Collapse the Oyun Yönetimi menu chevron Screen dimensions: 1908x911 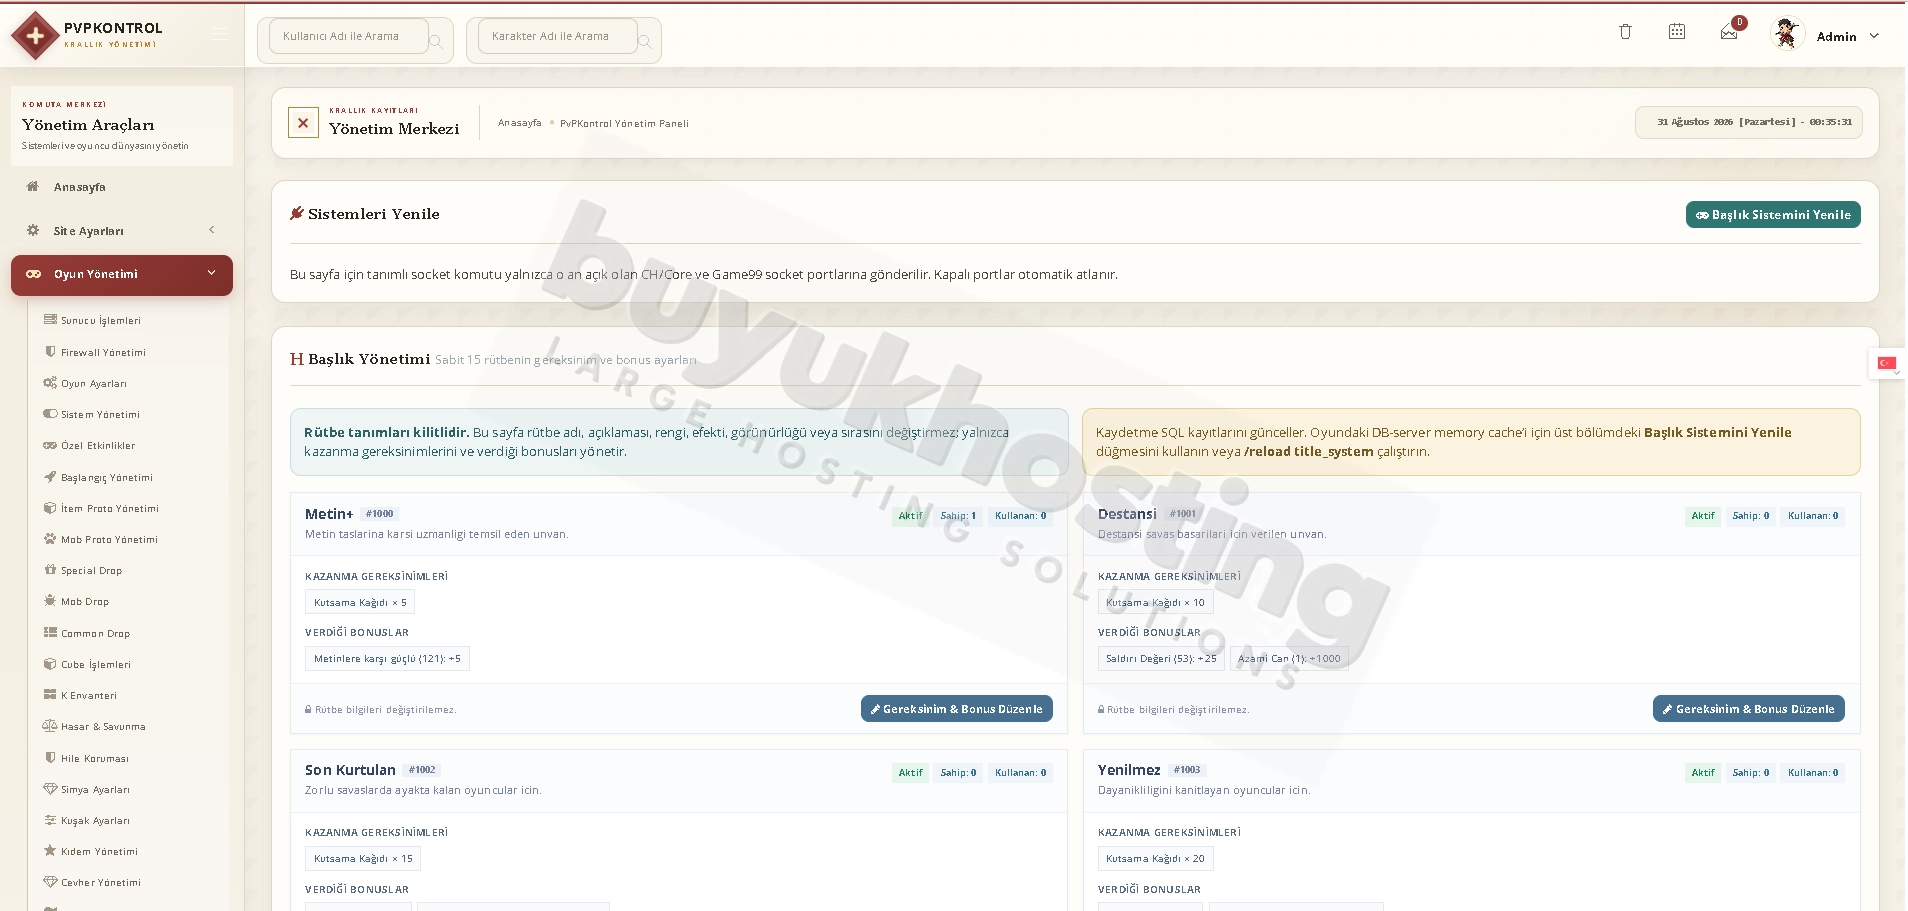point(211,273)
